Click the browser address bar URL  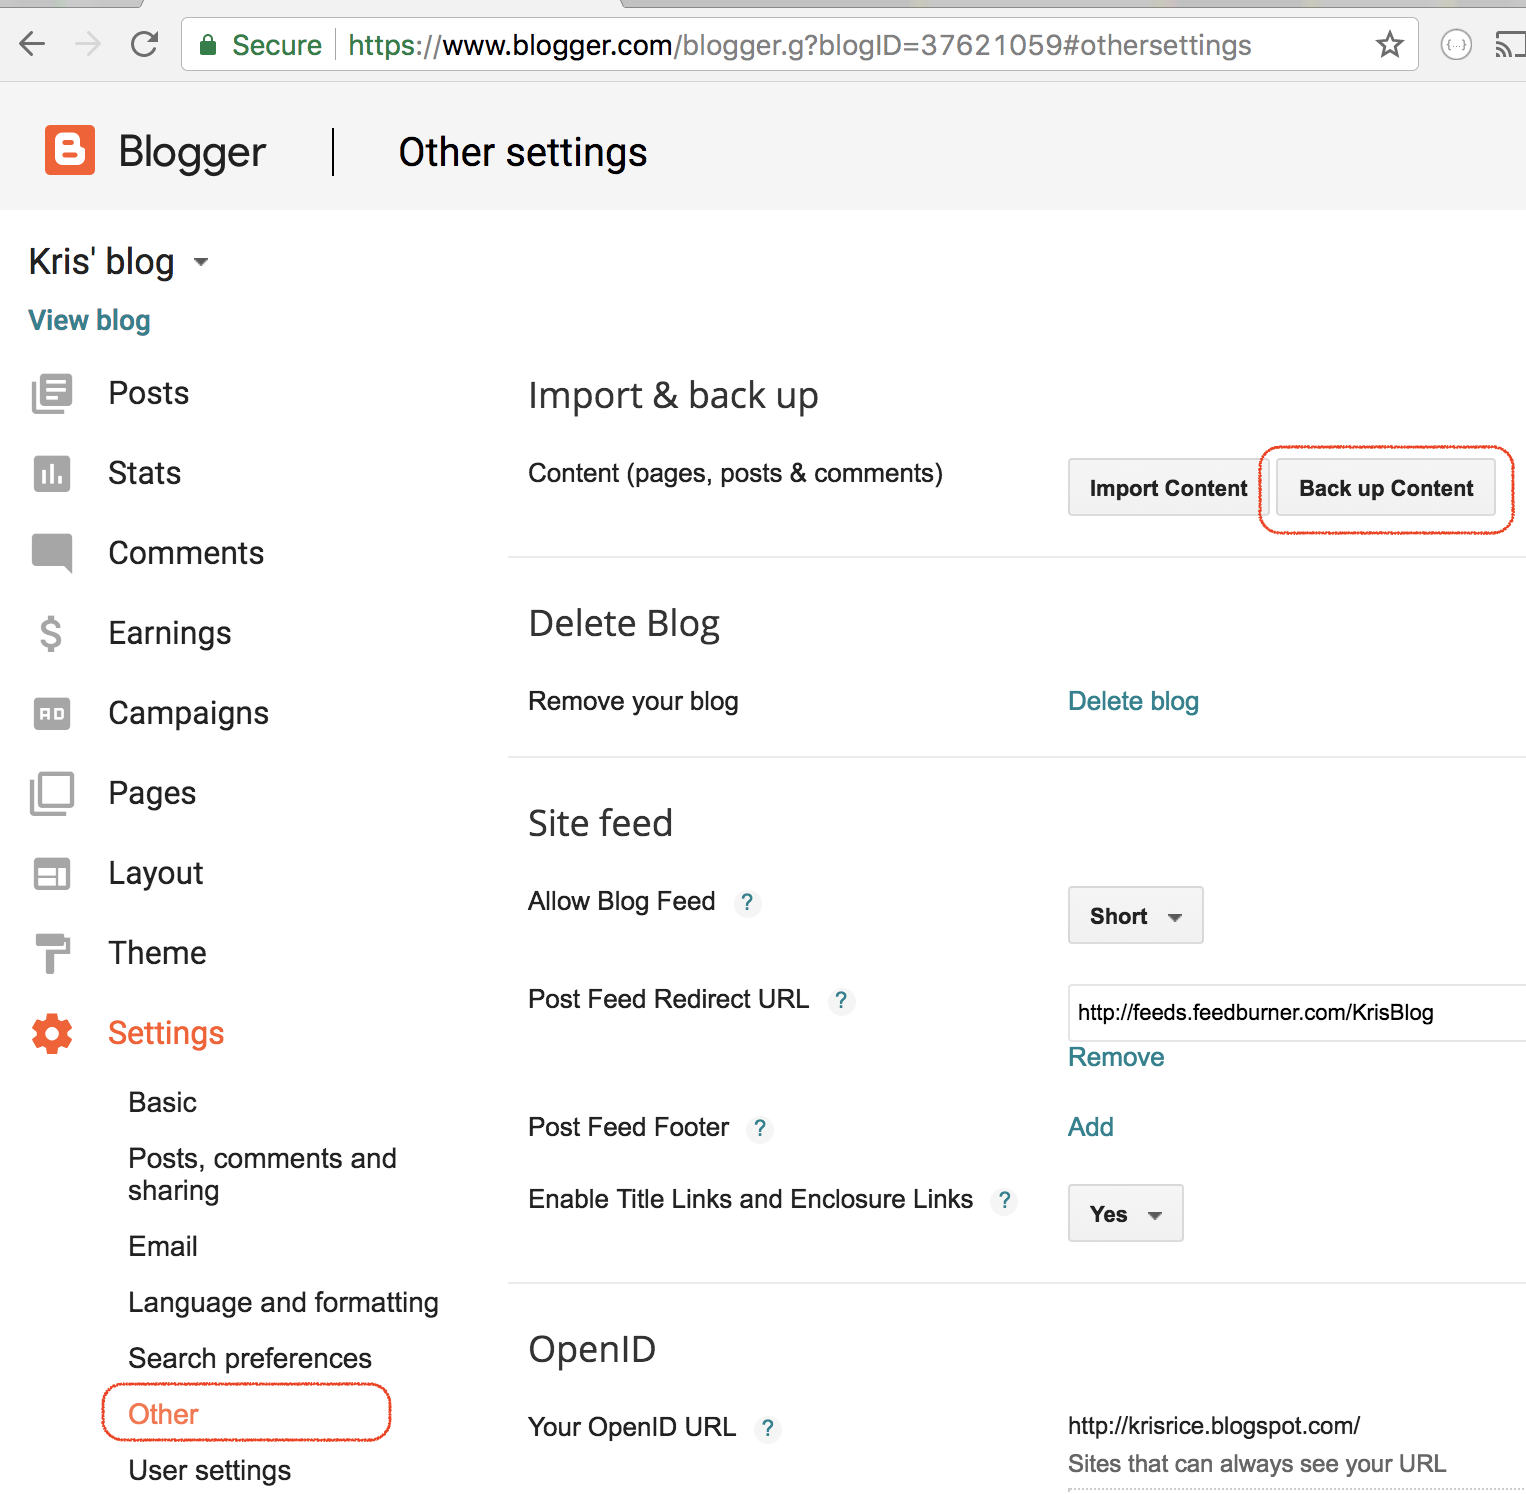[x=800, y=45]
